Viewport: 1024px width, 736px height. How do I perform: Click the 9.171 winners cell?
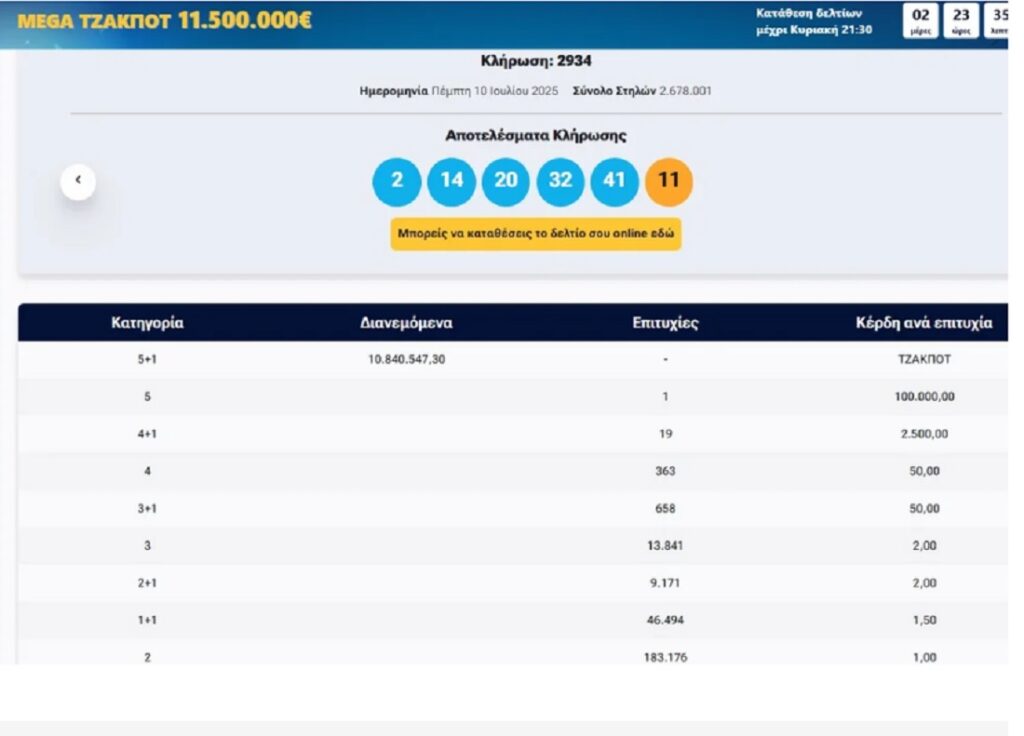tap(665, 583)
